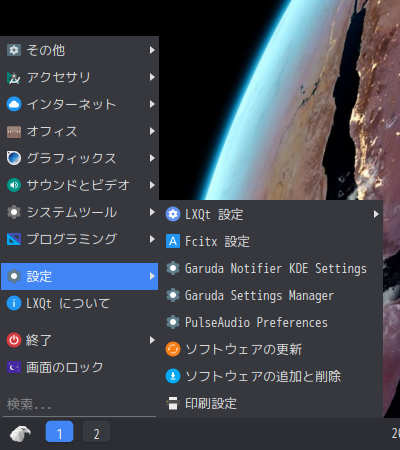
Task: Open the プログラミング menu category
Action: [x=79, y=239]
